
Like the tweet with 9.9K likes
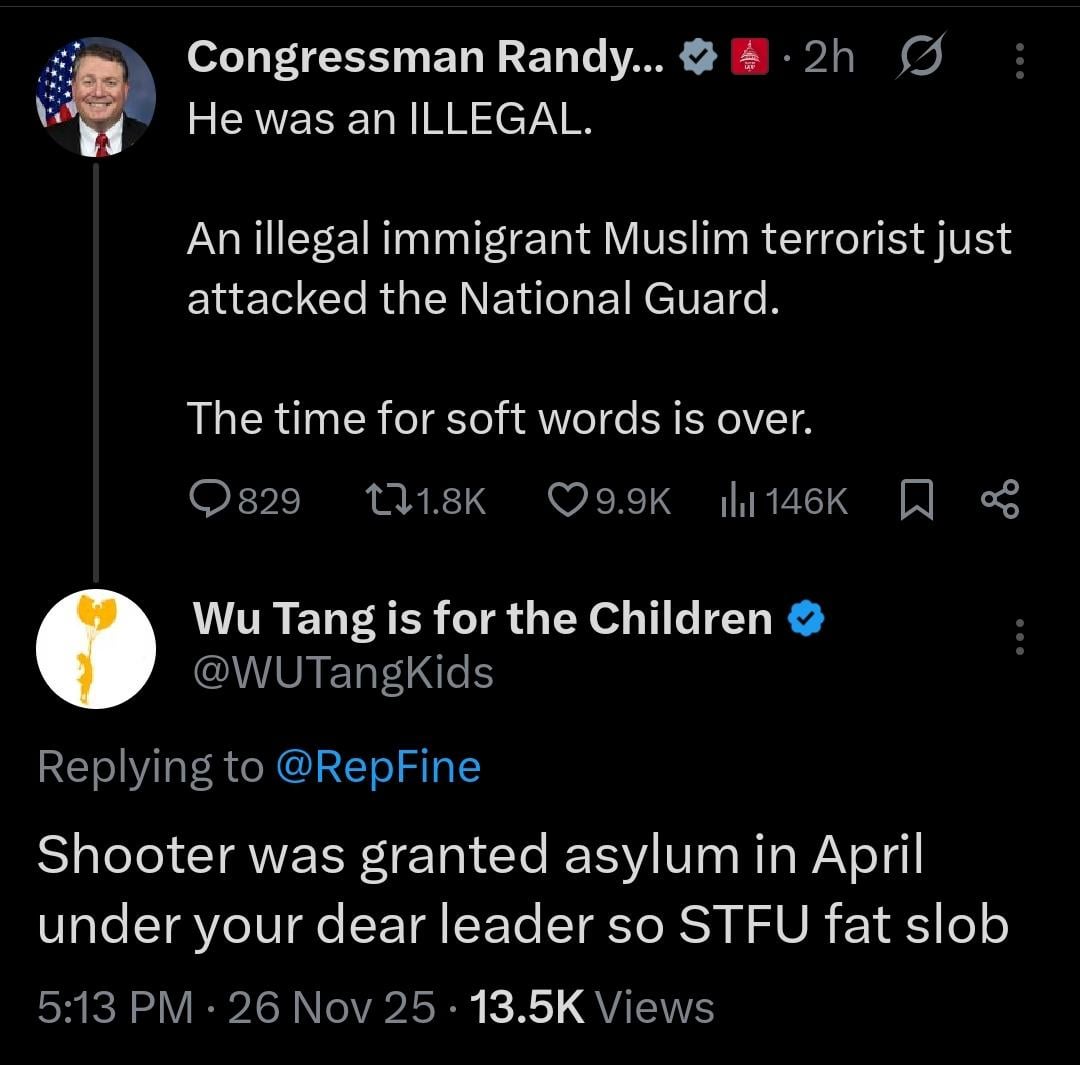click(x=572, y=500)
